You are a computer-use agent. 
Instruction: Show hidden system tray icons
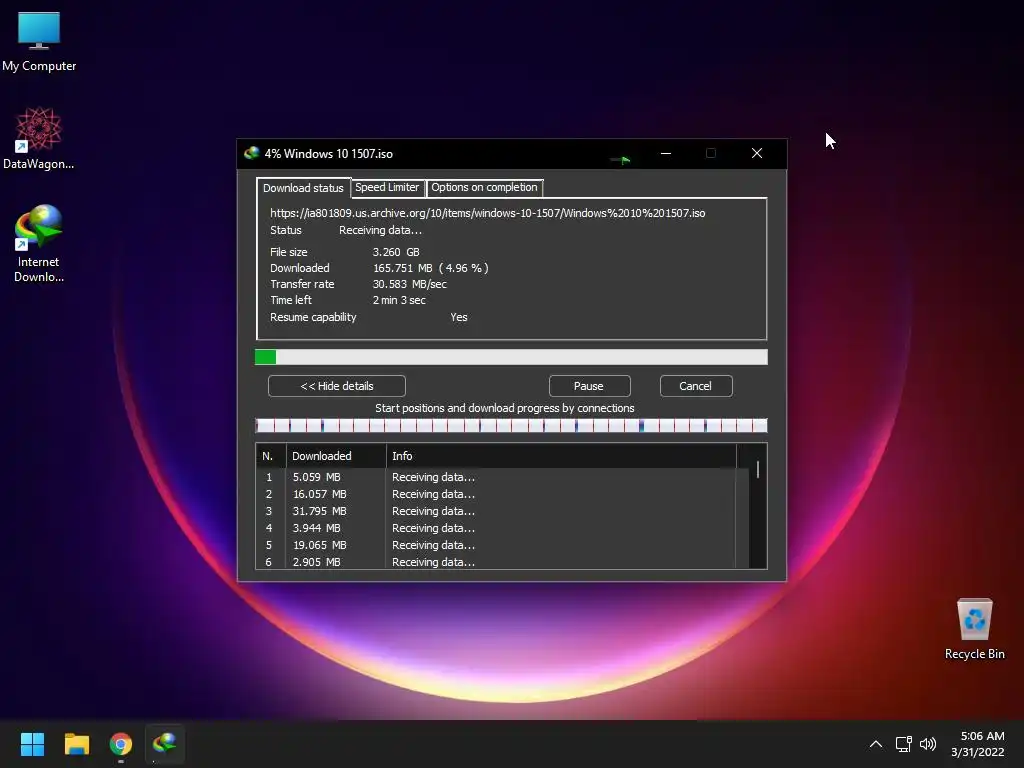pyautogui.click(x=876, y=744)
